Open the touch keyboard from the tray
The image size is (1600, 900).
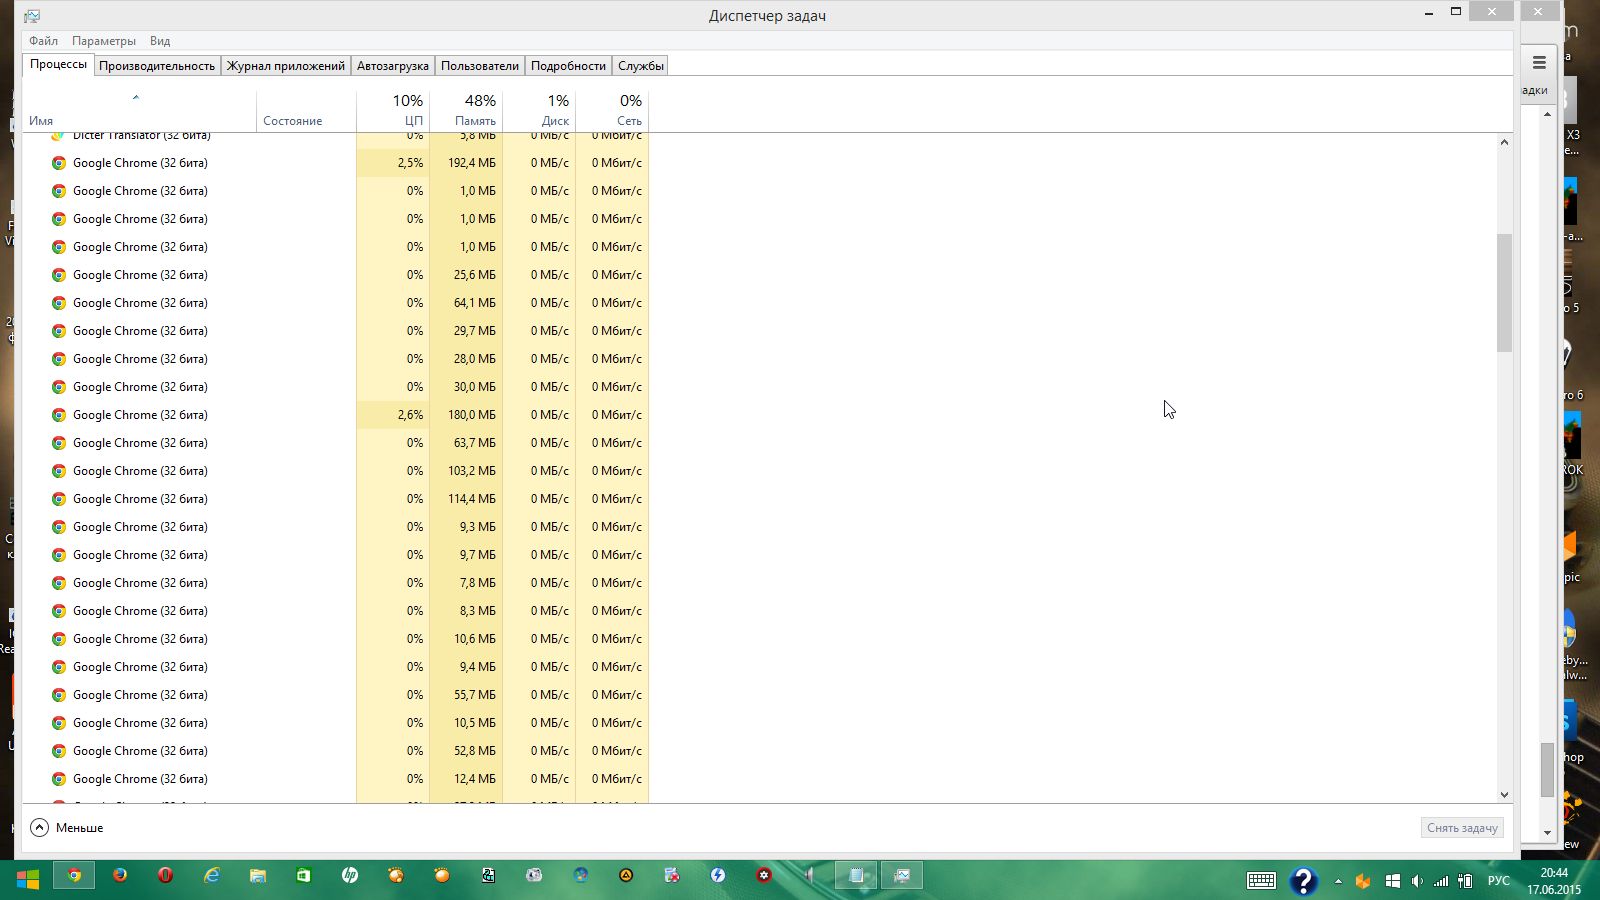tap(1261, 880)
